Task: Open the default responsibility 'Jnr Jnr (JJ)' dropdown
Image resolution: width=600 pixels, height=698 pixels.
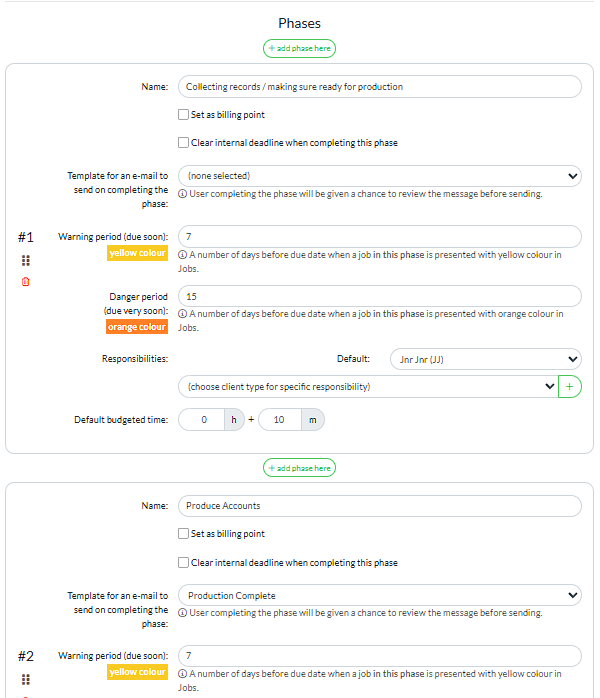Action: [x=471, y=358]
